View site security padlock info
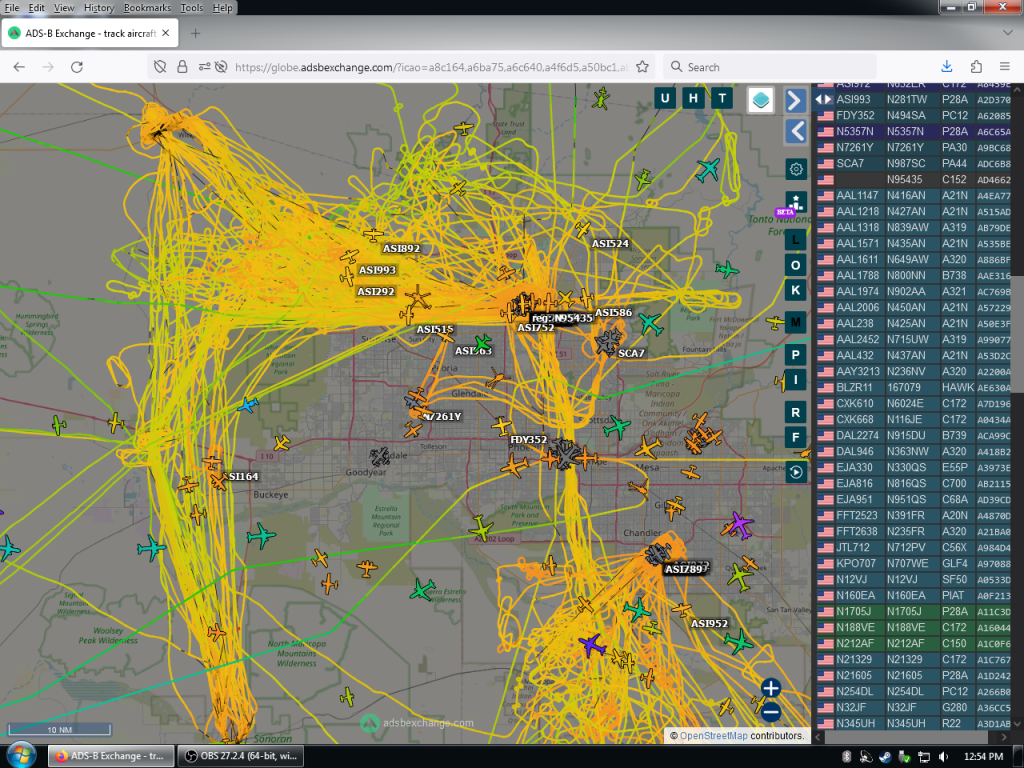 point(182,67)
